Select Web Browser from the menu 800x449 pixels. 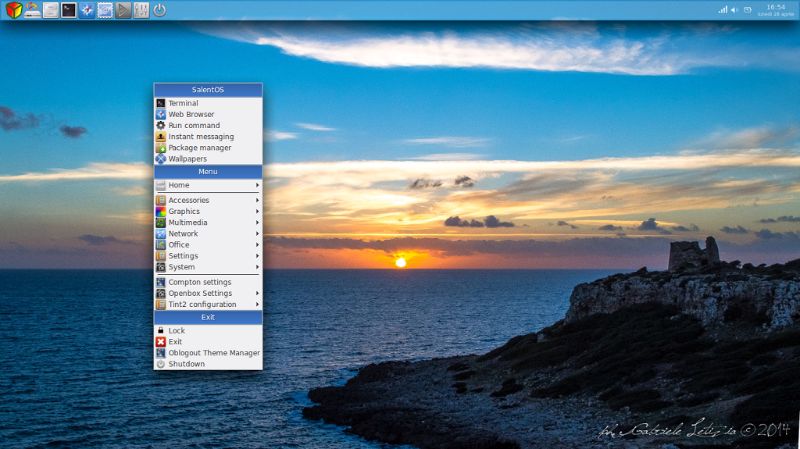[191, 114]
